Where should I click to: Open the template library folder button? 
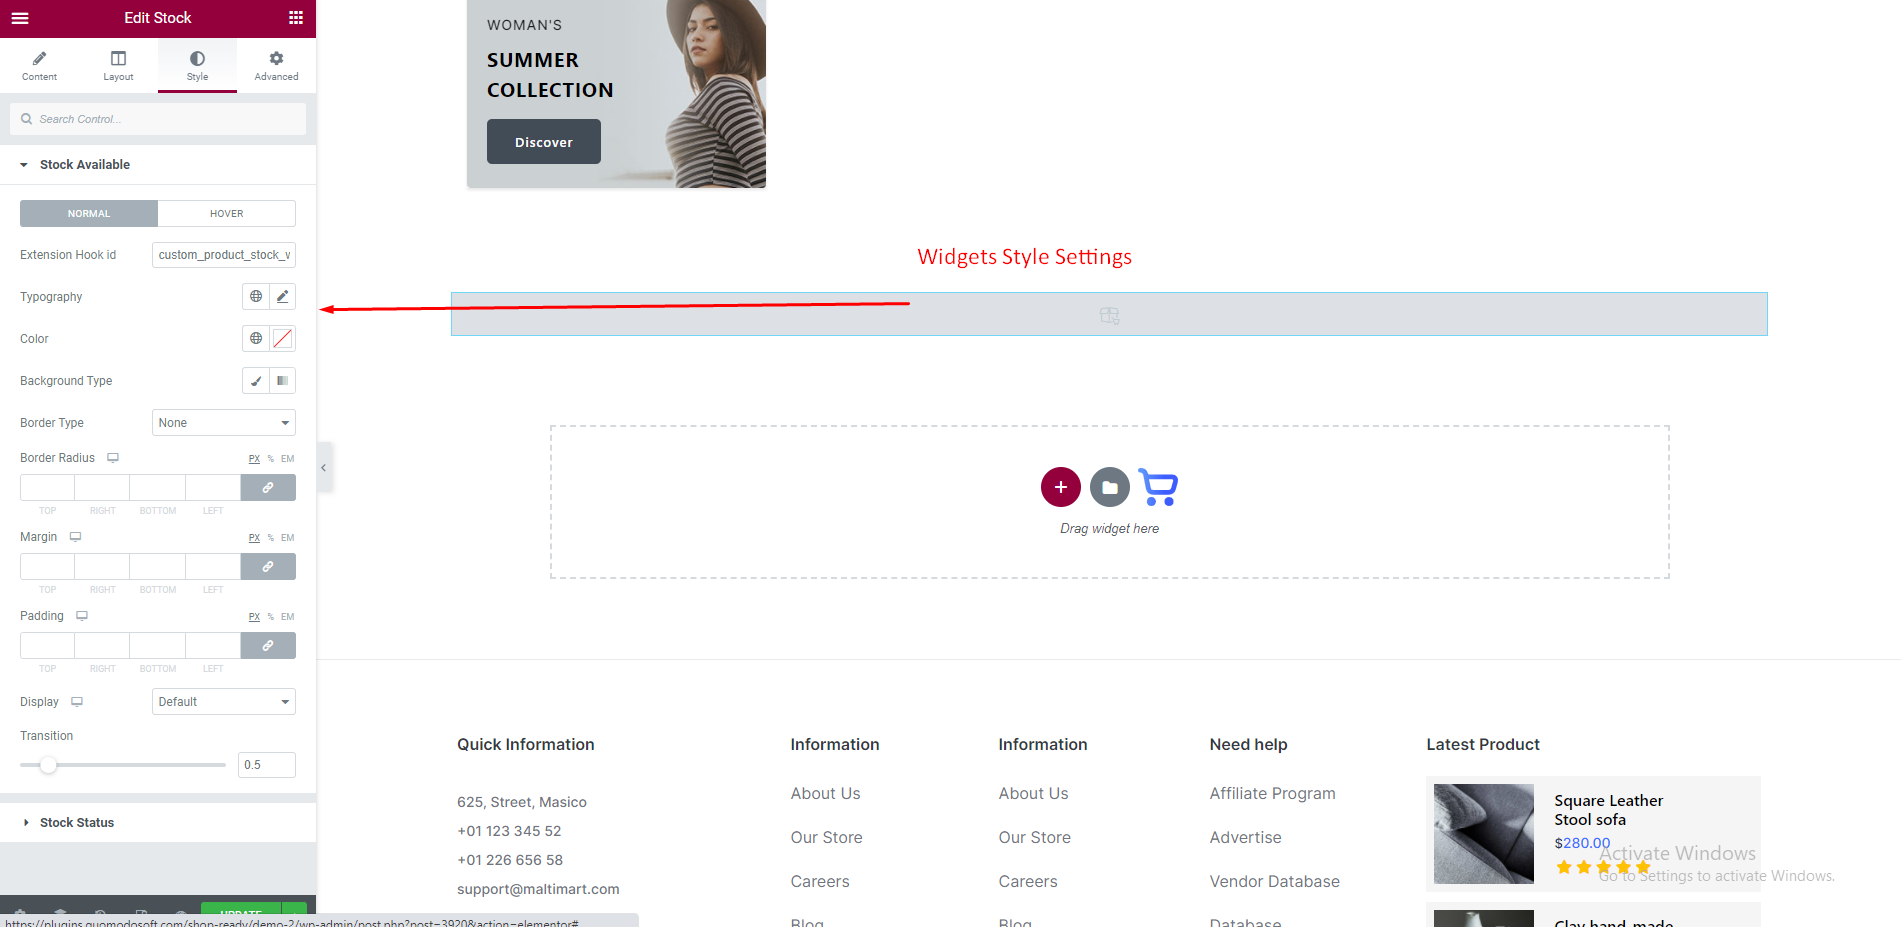(1109, 487)
